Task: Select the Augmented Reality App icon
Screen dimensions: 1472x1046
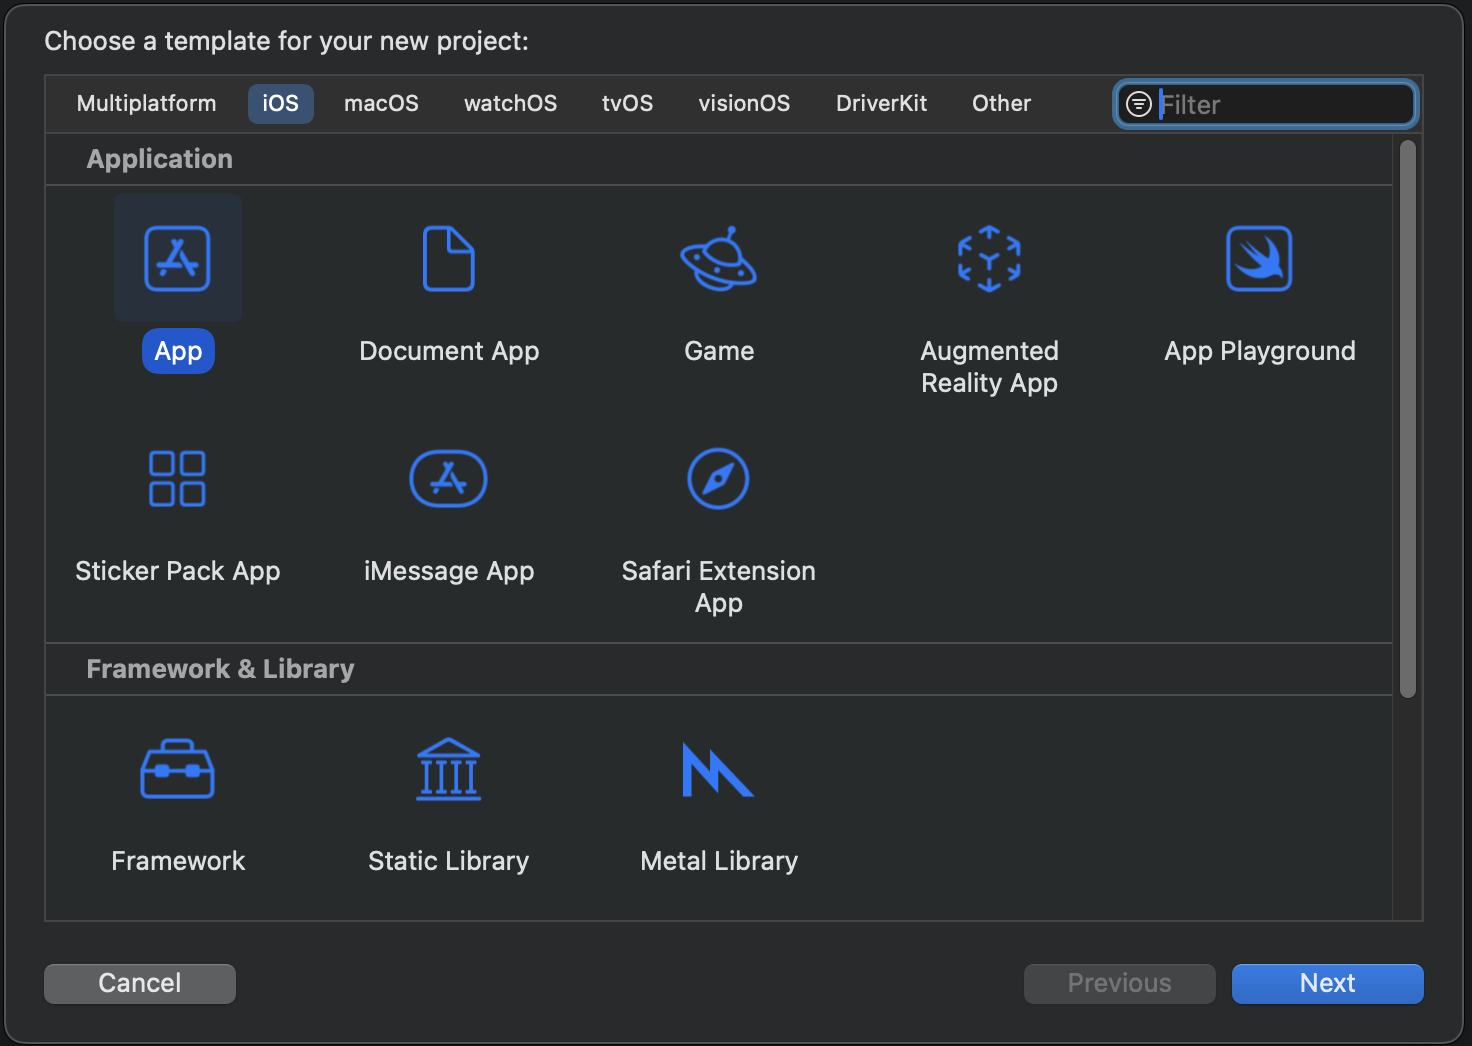Action: 989,259
